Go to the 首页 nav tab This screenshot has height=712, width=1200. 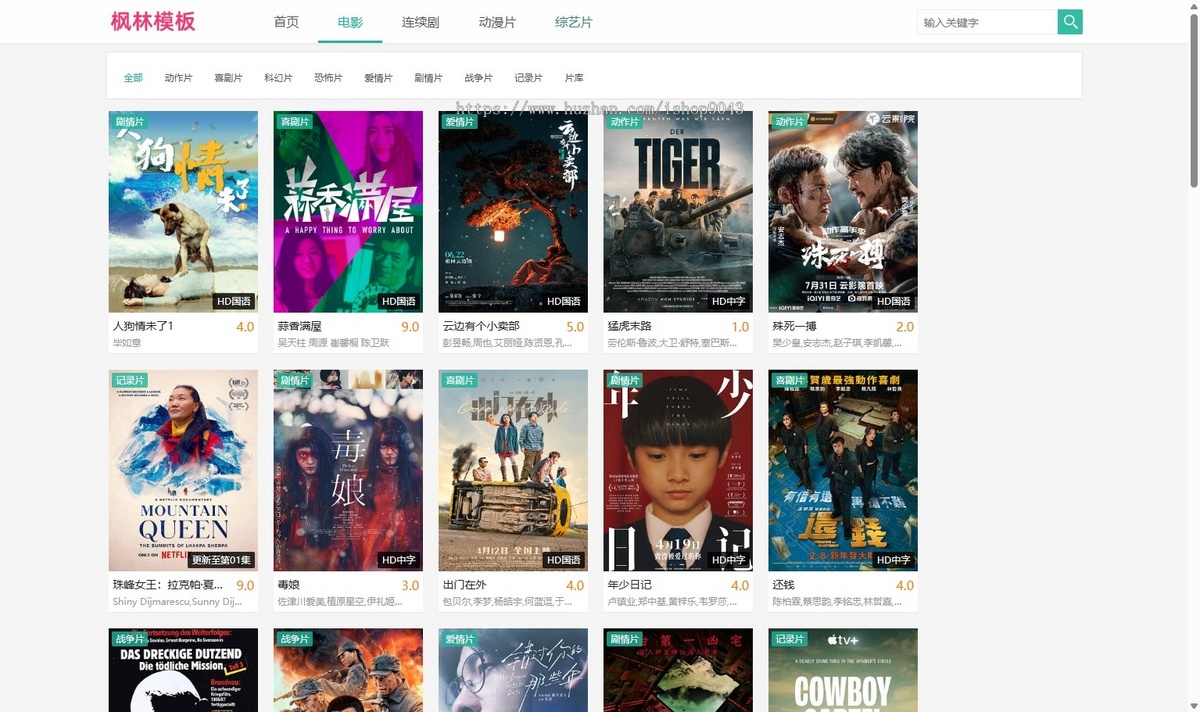point(286,22)
